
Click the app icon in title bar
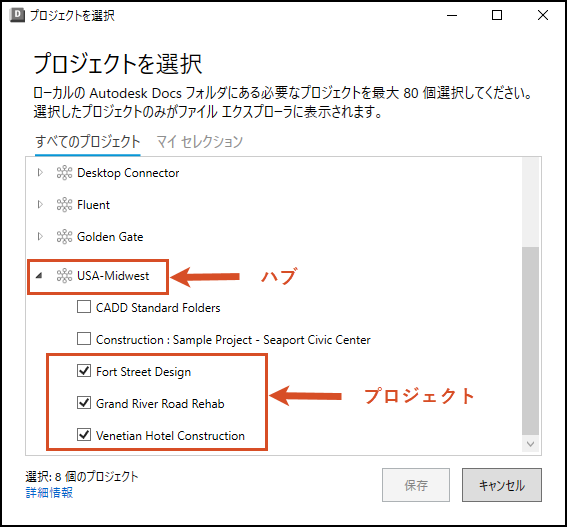[x=17, y=15]
